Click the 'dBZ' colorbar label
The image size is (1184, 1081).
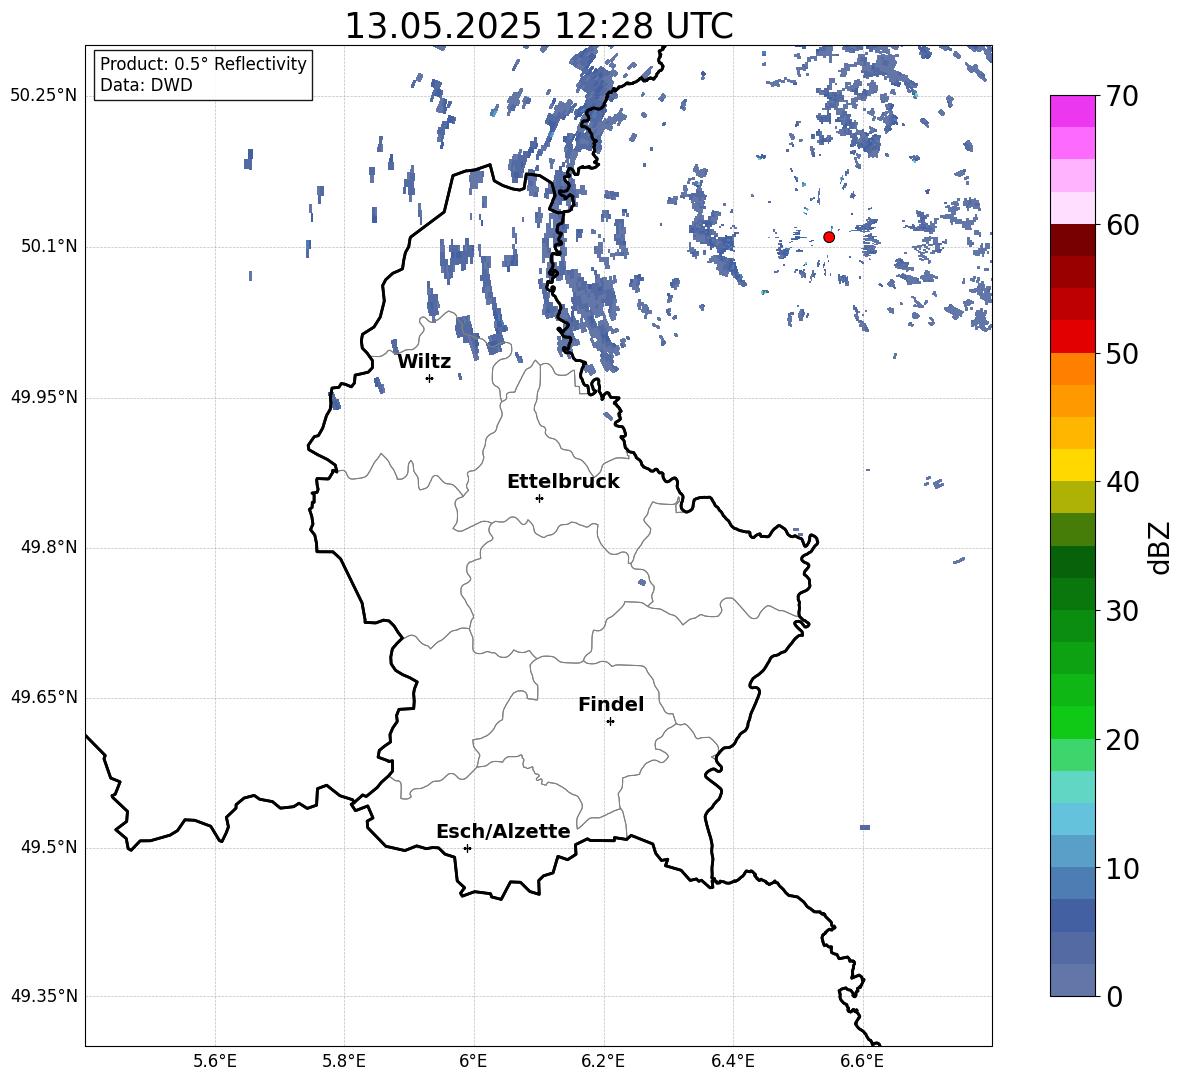(1159, 547)
